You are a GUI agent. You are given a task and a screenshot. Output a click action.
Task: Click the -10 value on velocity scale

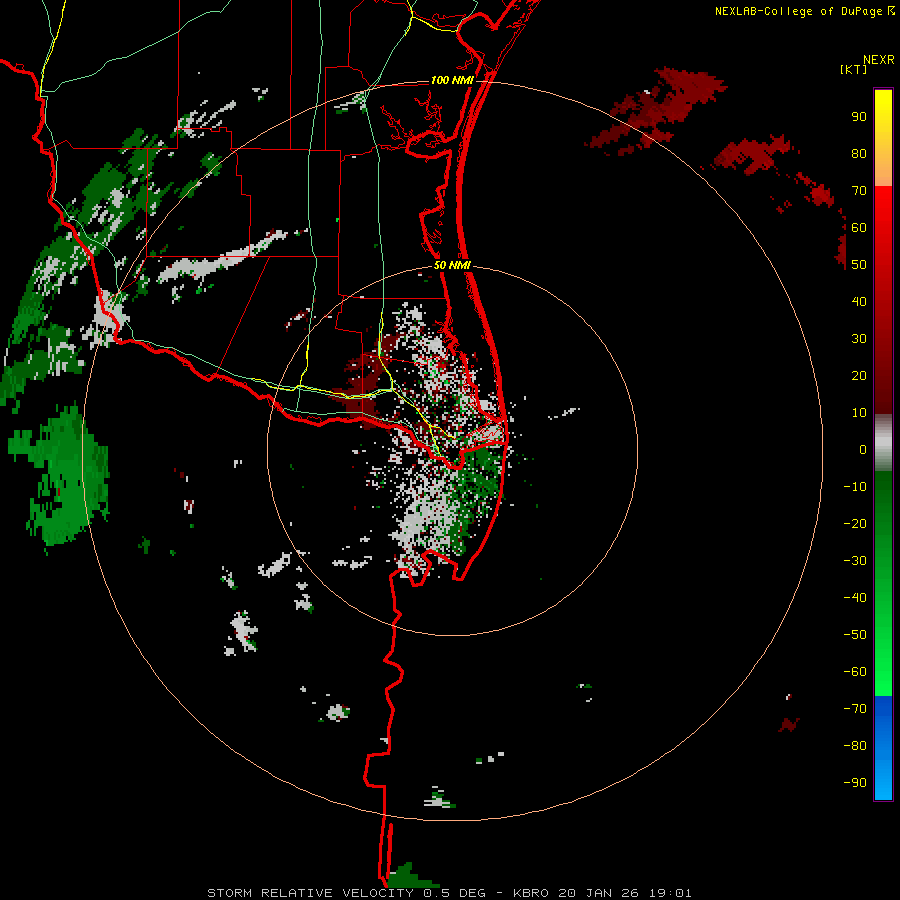click(x=855, y=487)
